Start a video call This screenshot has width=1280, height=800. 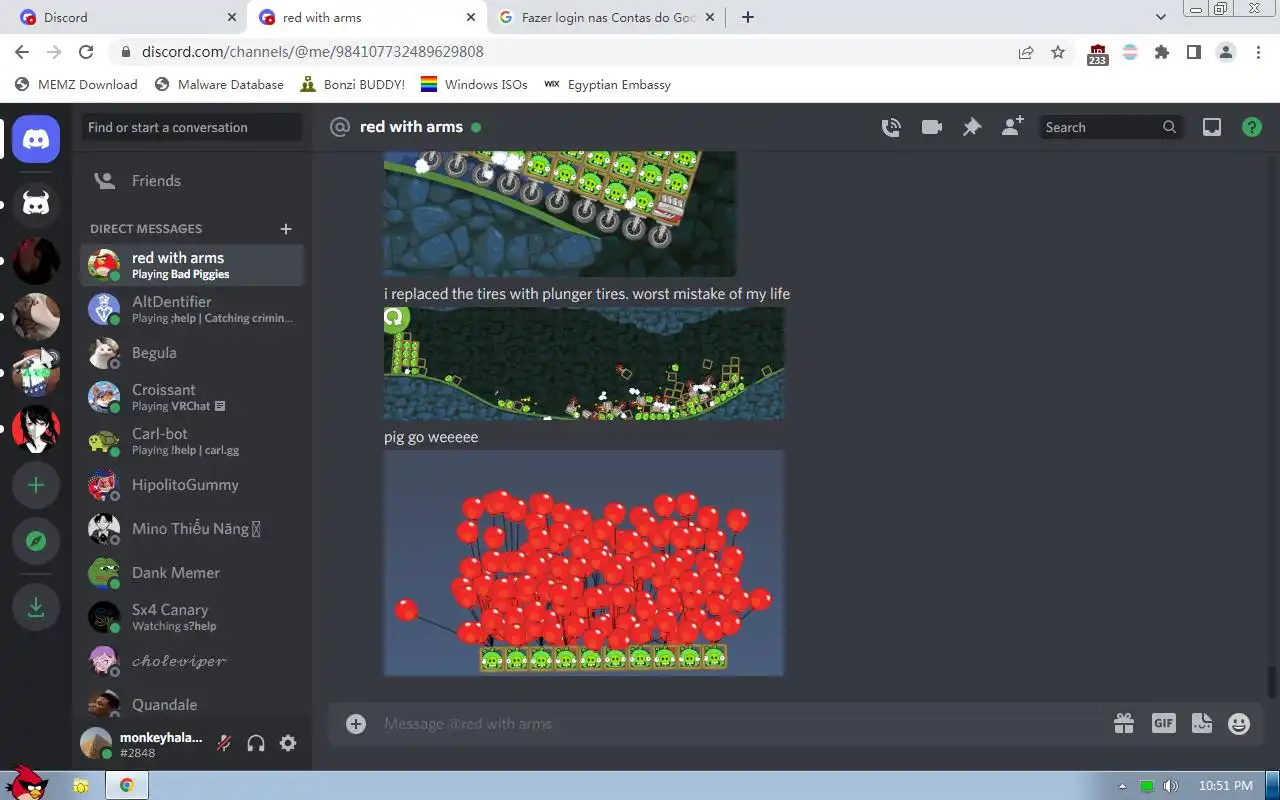coord(932,127)
